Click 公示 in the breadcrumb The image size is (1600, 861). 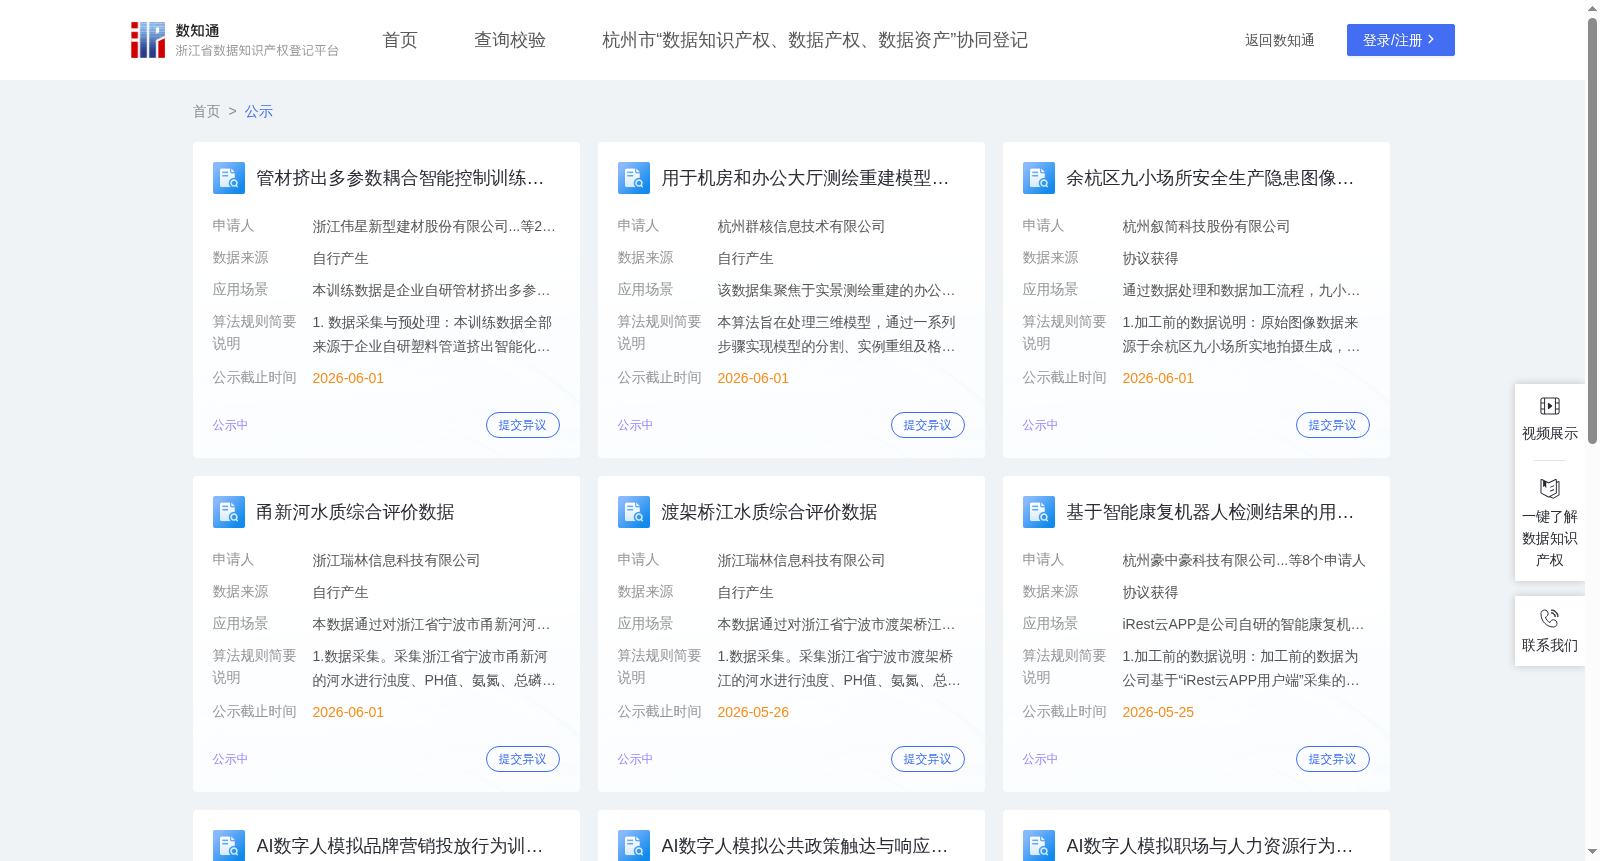(259, 111)
